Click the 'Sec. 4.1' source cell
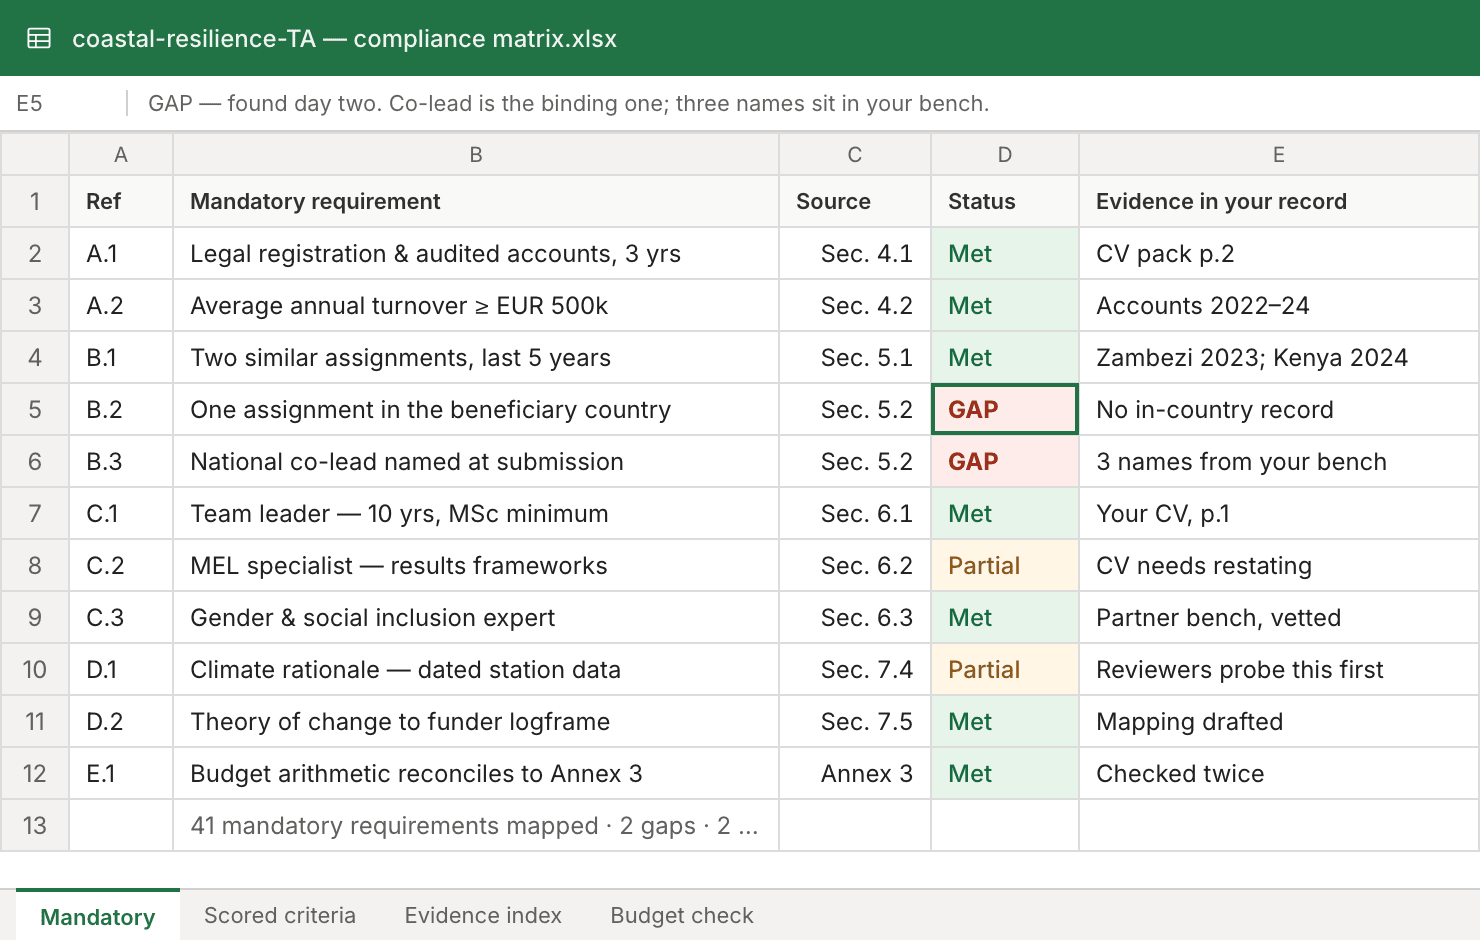 (x=855, y=253)
